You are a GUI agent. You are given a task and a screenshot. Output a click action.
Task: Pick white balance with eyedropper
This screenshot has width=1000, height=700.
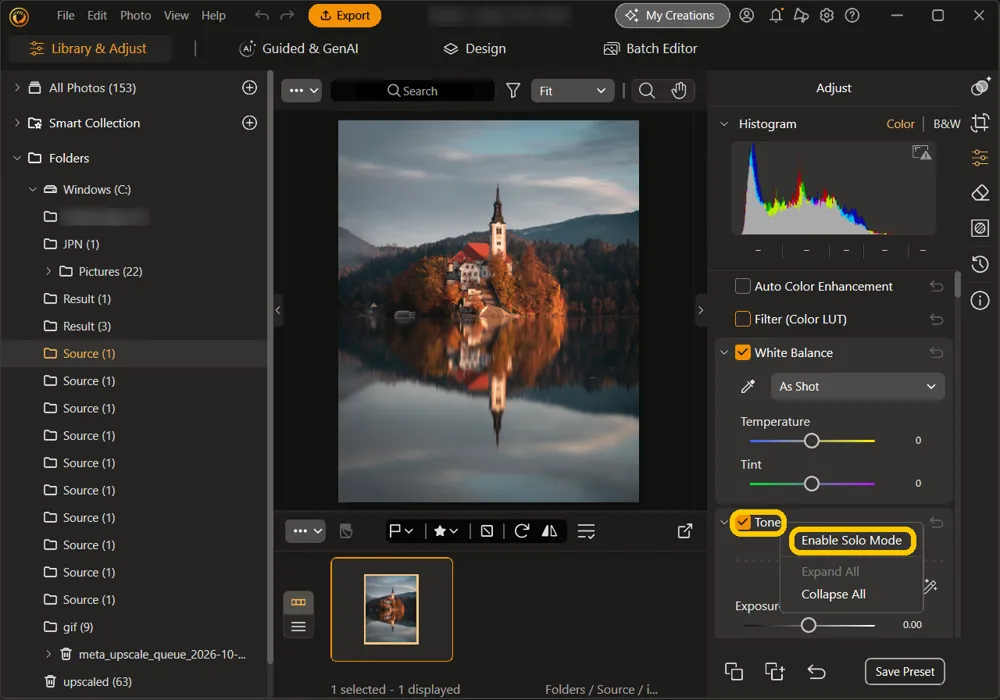747,386
